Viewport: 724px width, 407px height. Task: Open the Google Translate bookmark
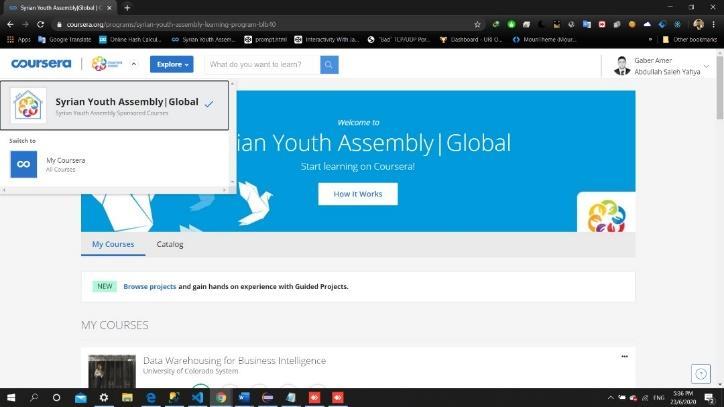coord(65,40)
